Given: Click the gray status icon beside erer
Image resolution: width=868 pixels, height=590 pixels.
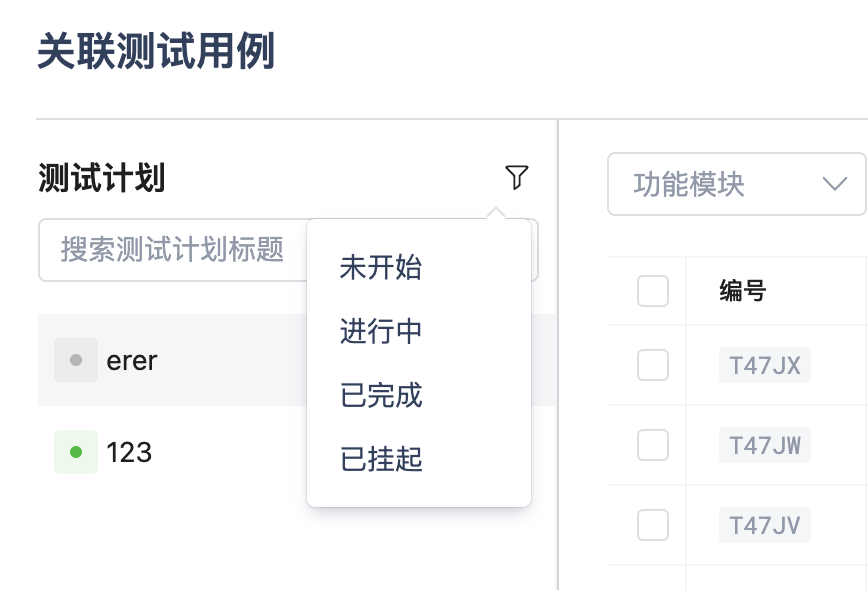Looking at the screenshot, I should tap(76, 360).
